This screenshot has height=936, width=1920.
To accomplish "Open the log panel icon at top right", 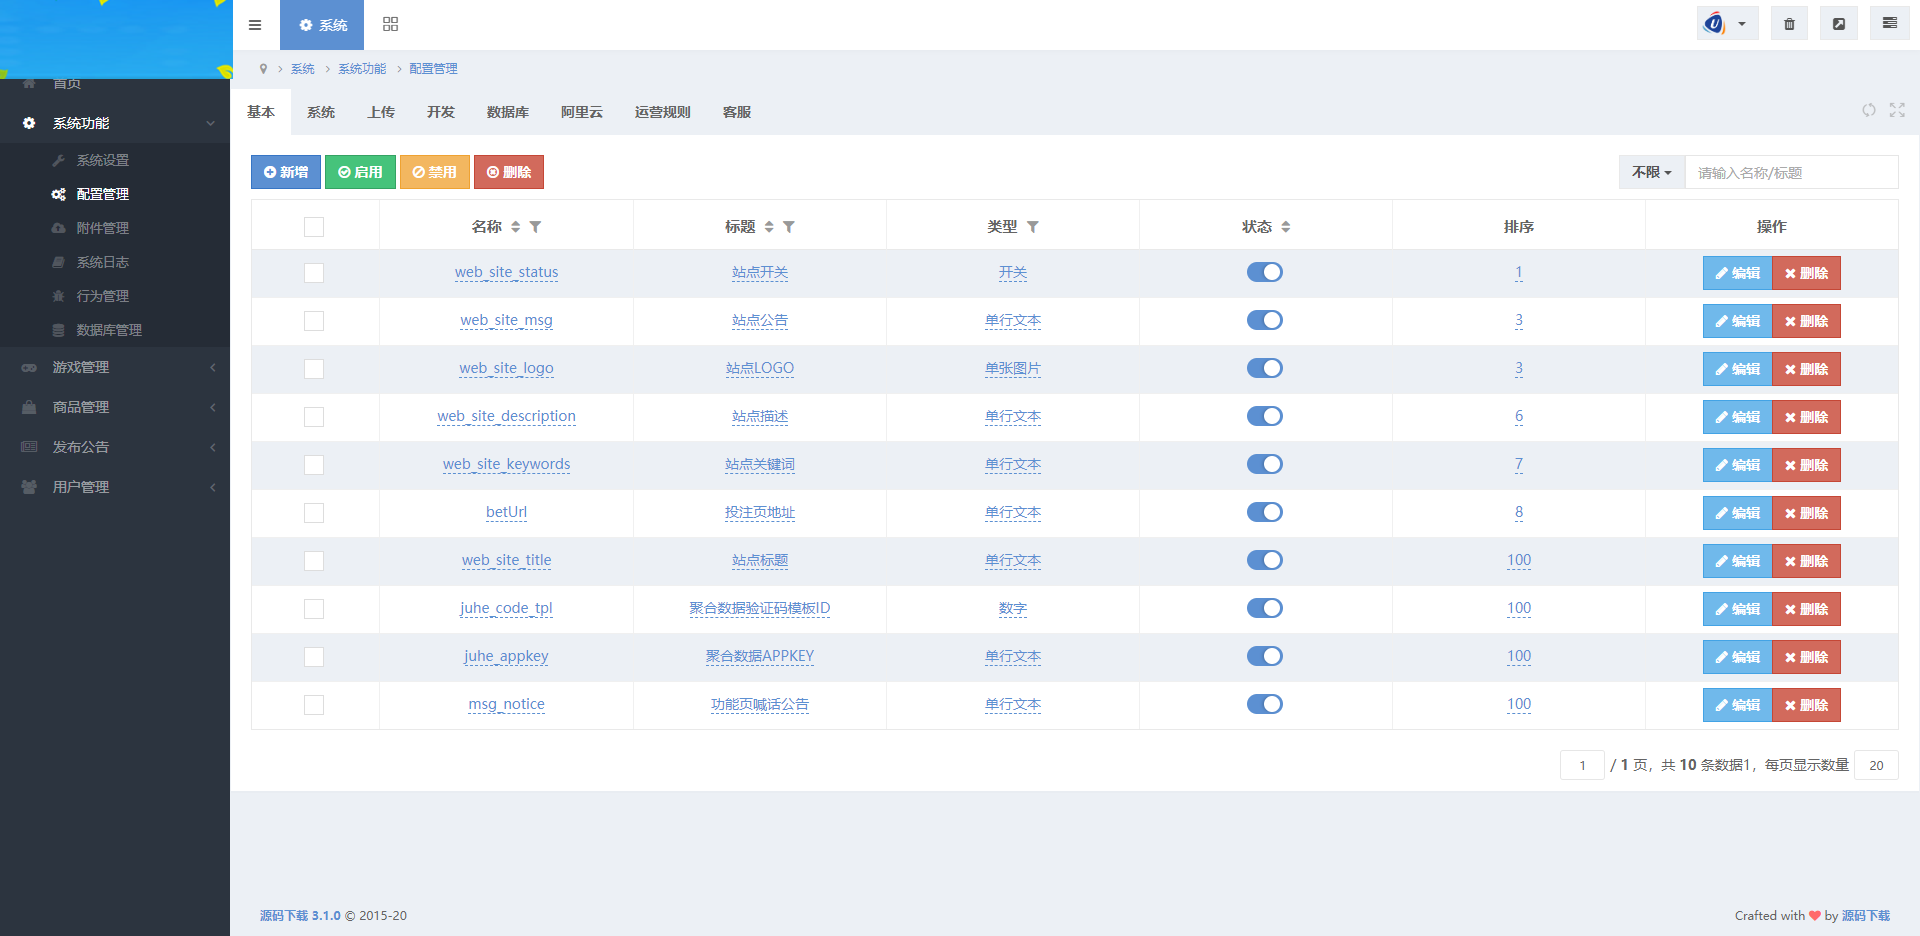I will [x=1888, y=22].
